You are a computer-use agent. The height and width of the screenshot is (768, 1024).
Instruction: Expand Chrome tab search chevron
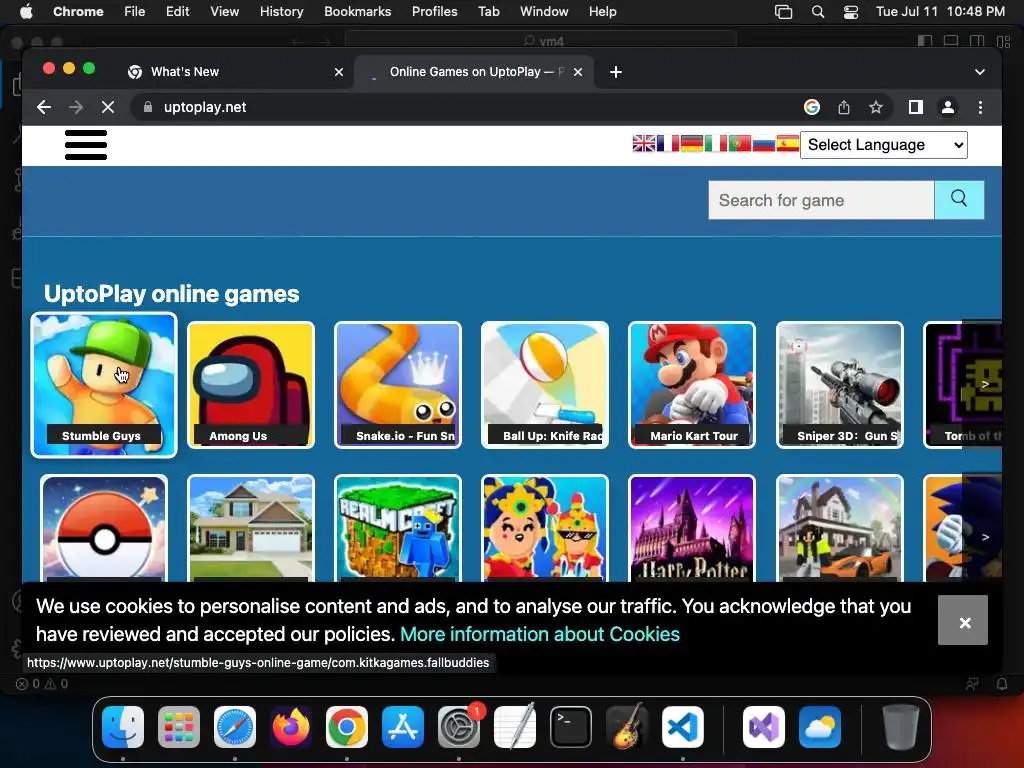(980, 72)
